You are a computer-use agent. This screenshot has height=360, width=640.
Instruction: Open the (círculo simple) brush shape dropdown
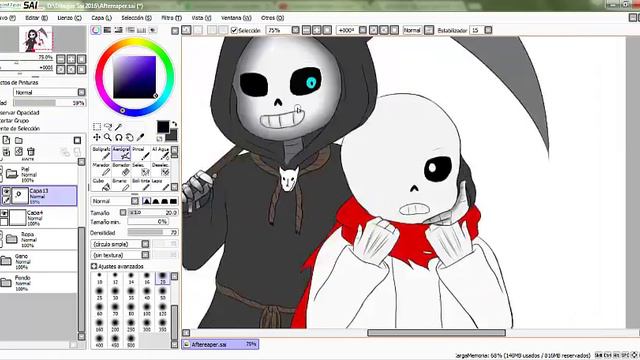120,244
